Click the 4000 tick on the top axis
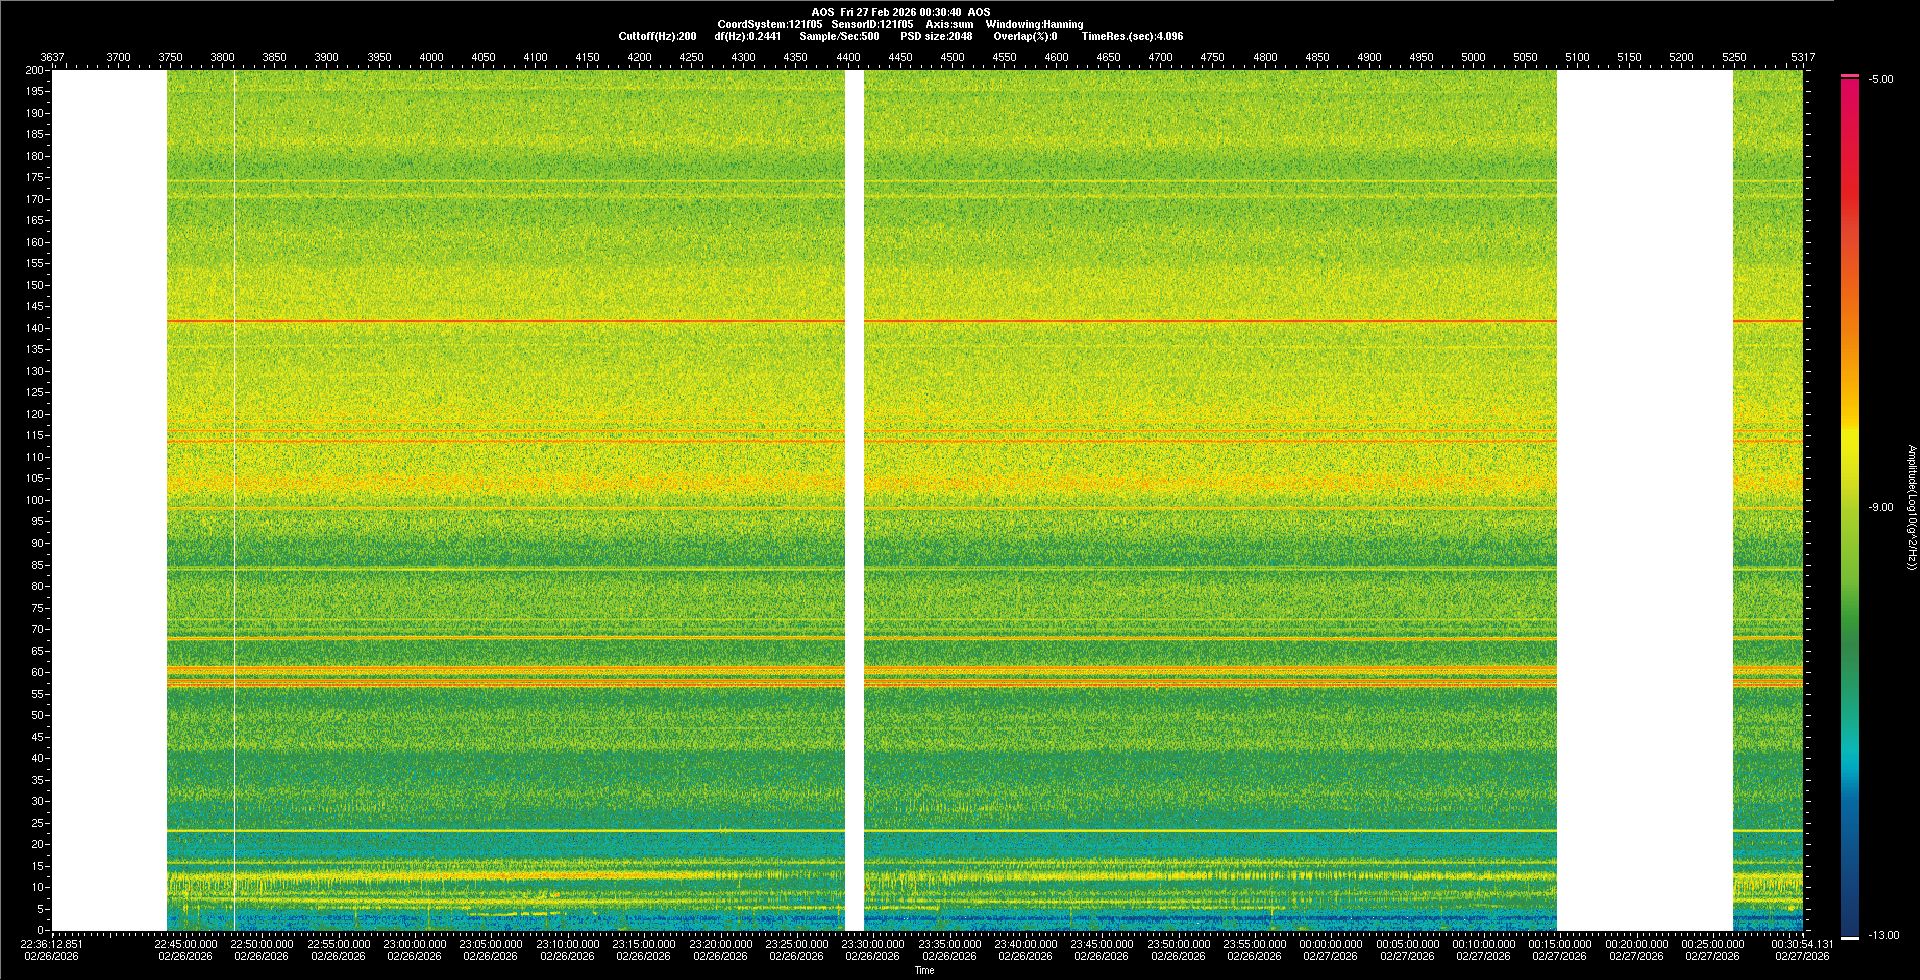Image resolution: width=1920 pixels, height=980 pixels. click(431, 57)
